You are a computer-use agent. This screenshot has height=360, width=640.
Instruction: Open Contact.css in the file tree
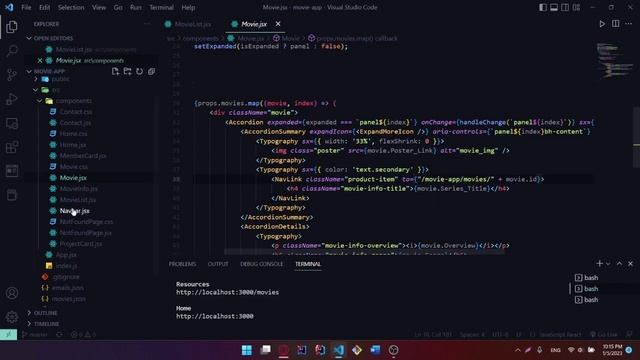[76, 112]
